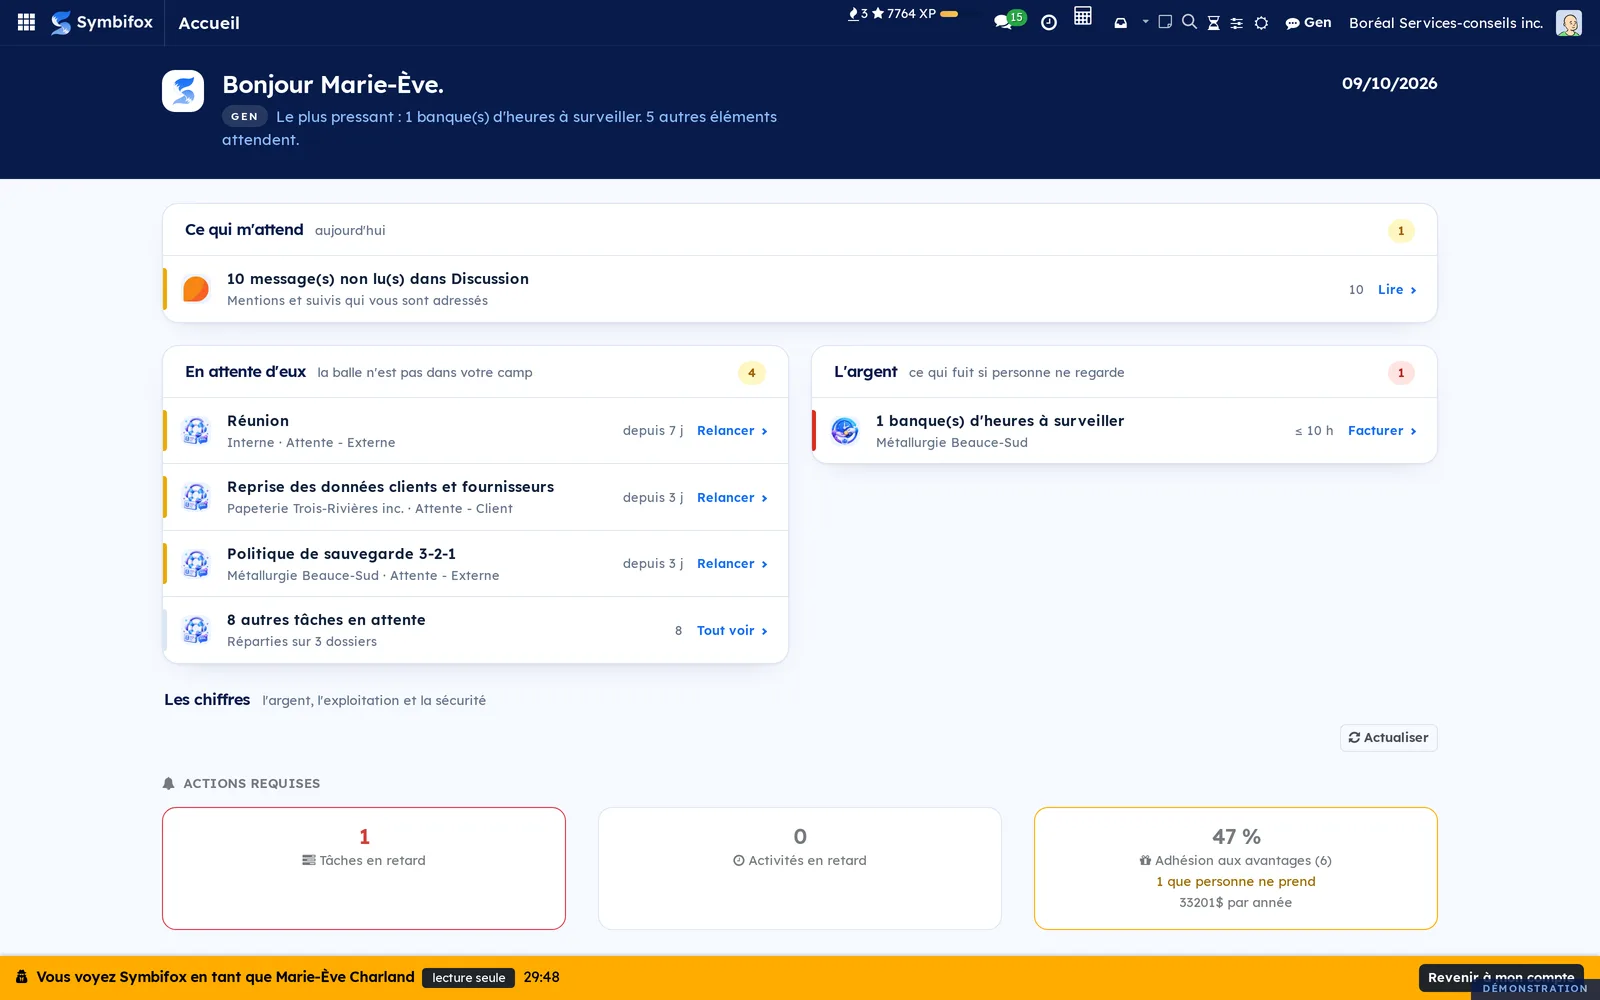Open the inbox tray icon
Screen dimensions: 1600x1000
click(x=1121, y=22)
